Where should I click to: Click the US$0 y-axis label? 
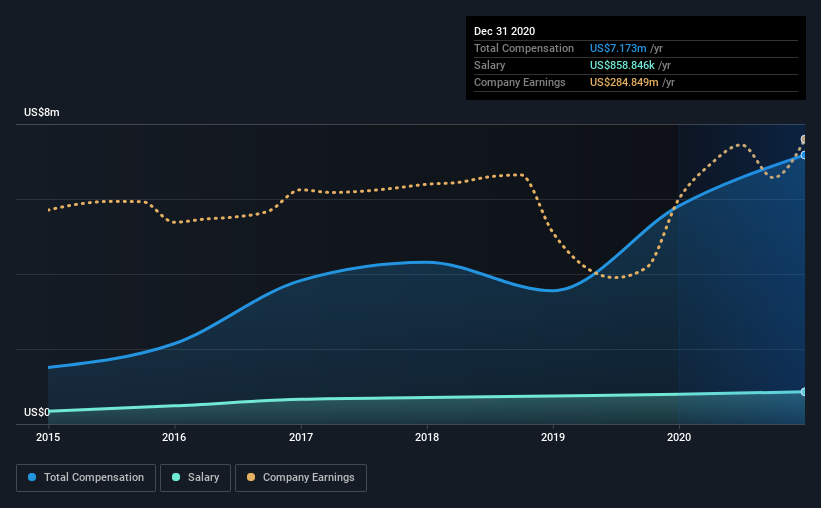pos(37,412)
